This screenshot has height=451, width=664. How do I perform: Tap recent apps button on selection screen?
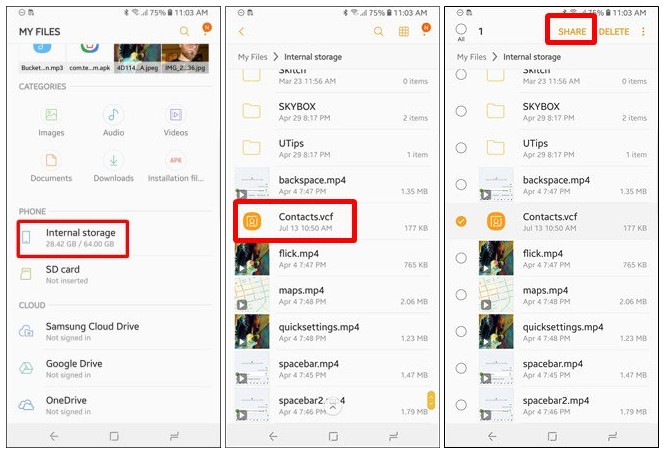point(612,436)
